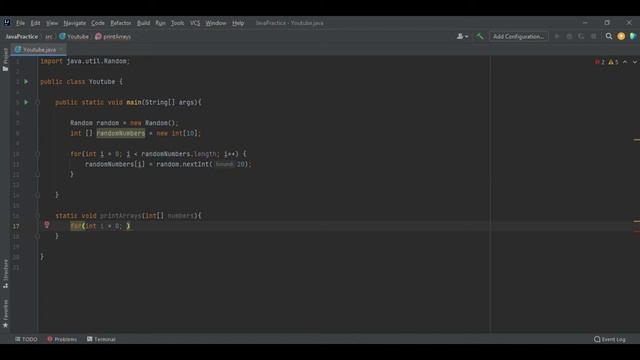
Task: Run the Youtube class gutter arrow
Action: pos(26,82)
